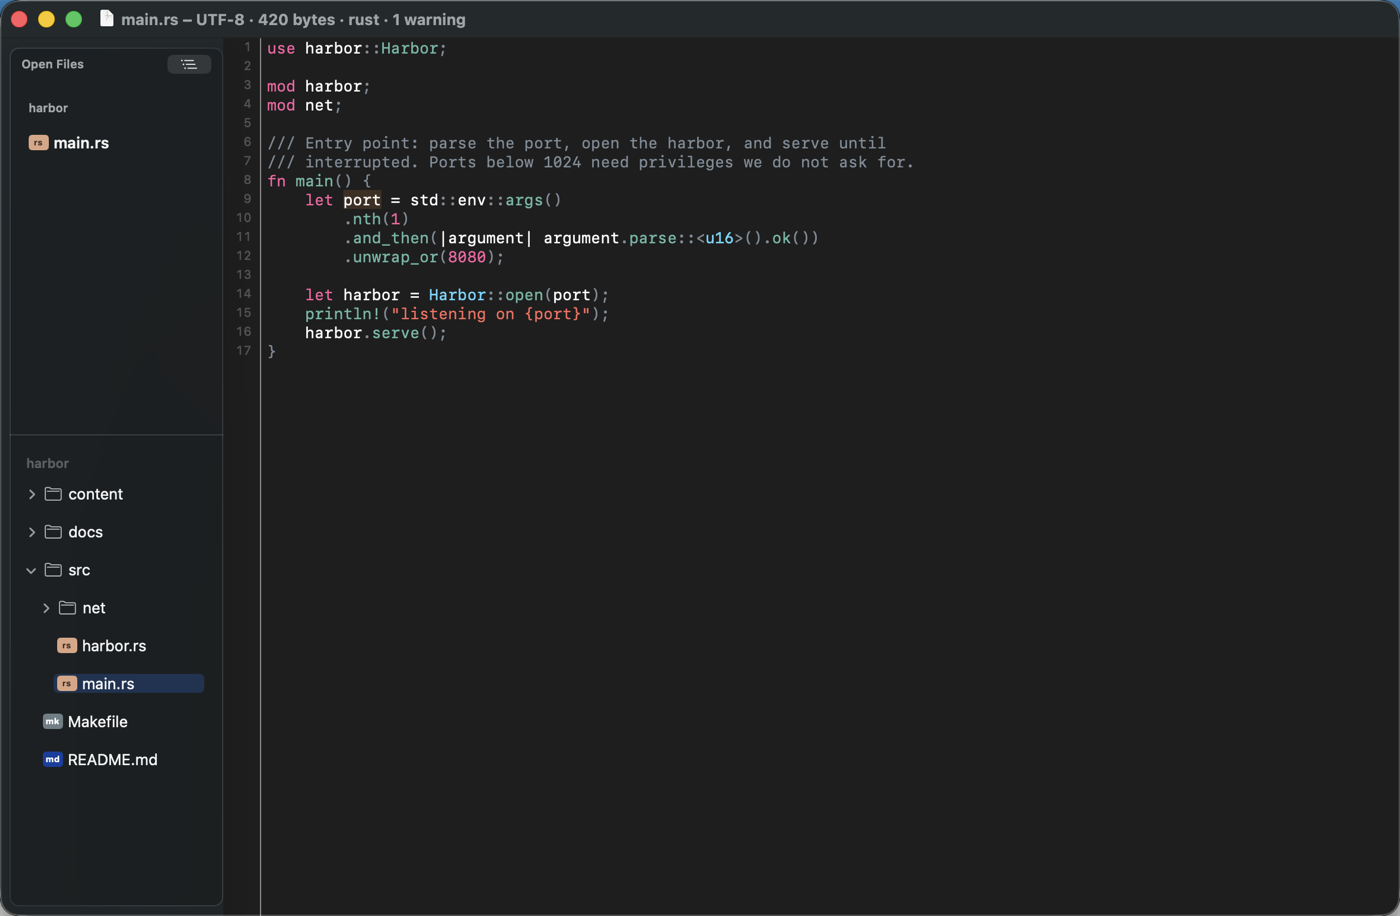Image resolution: width=1400 pixels, height=916 pixels.
Task: Click the rs icon beside main.rs in Open Files
Action: 38,143
